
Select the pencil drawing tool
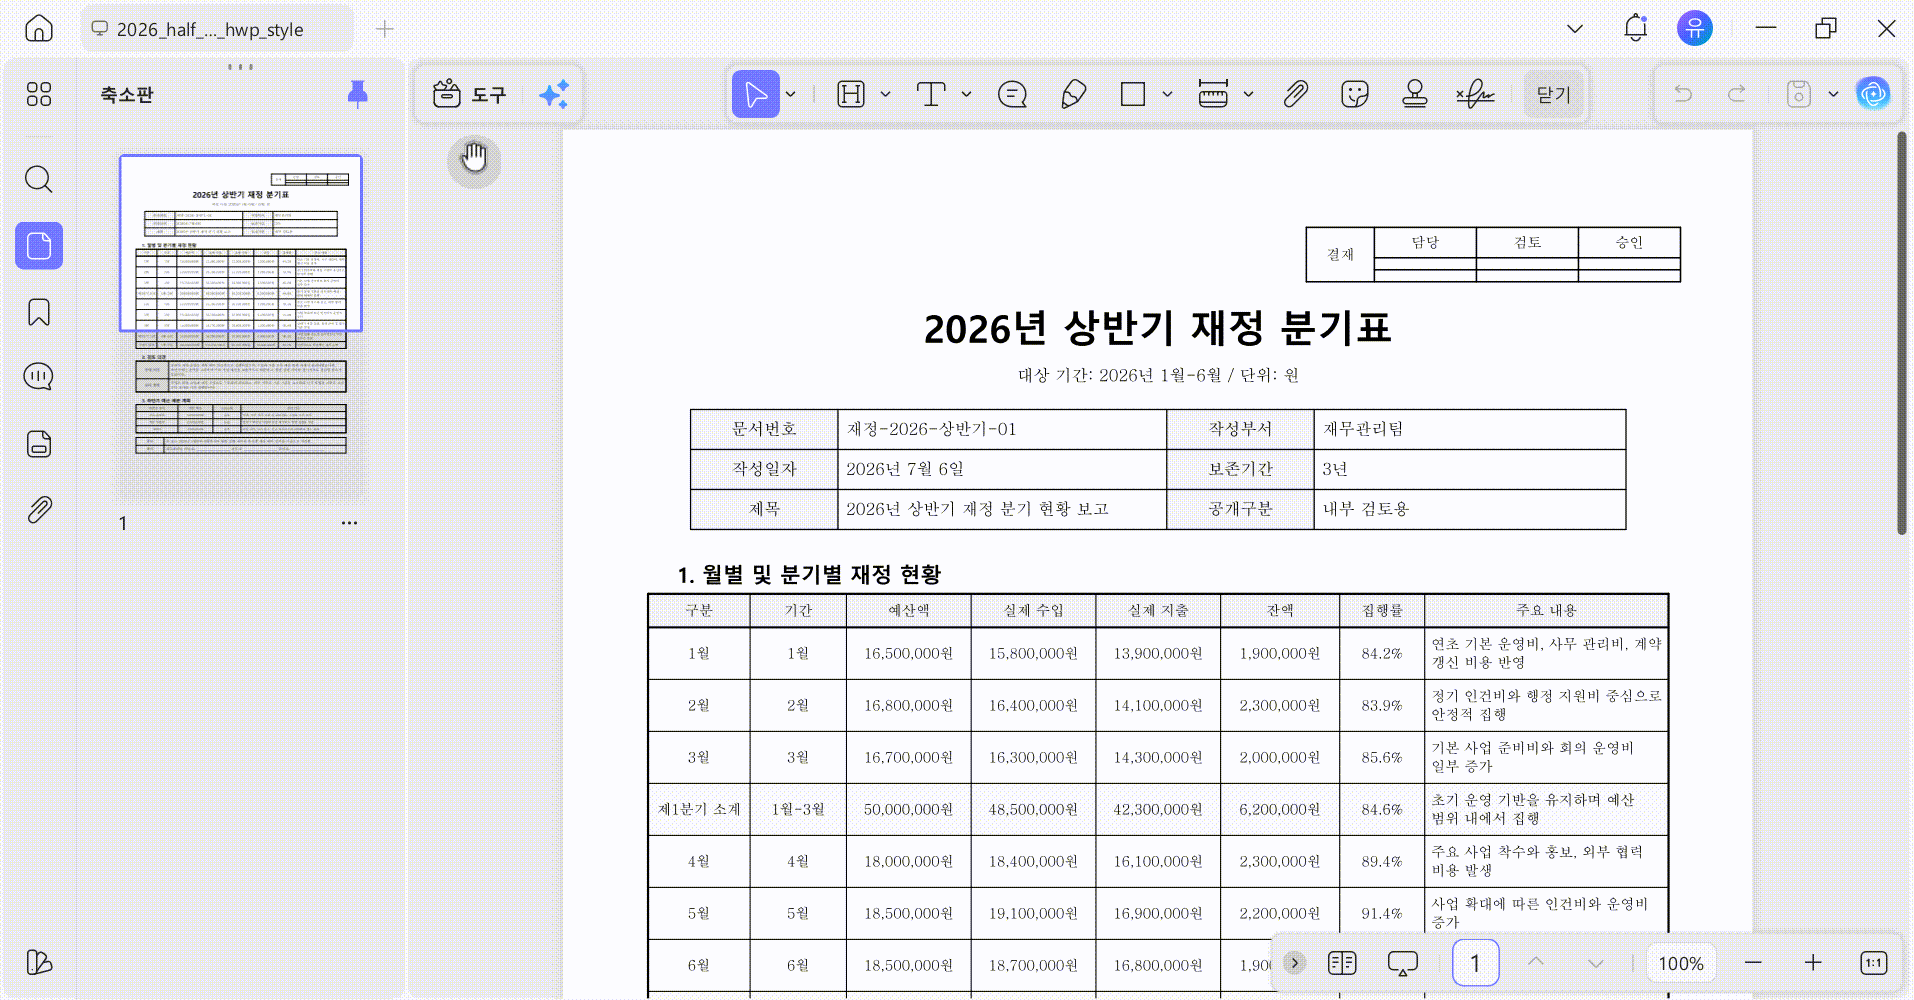[x=1073, y=94]
